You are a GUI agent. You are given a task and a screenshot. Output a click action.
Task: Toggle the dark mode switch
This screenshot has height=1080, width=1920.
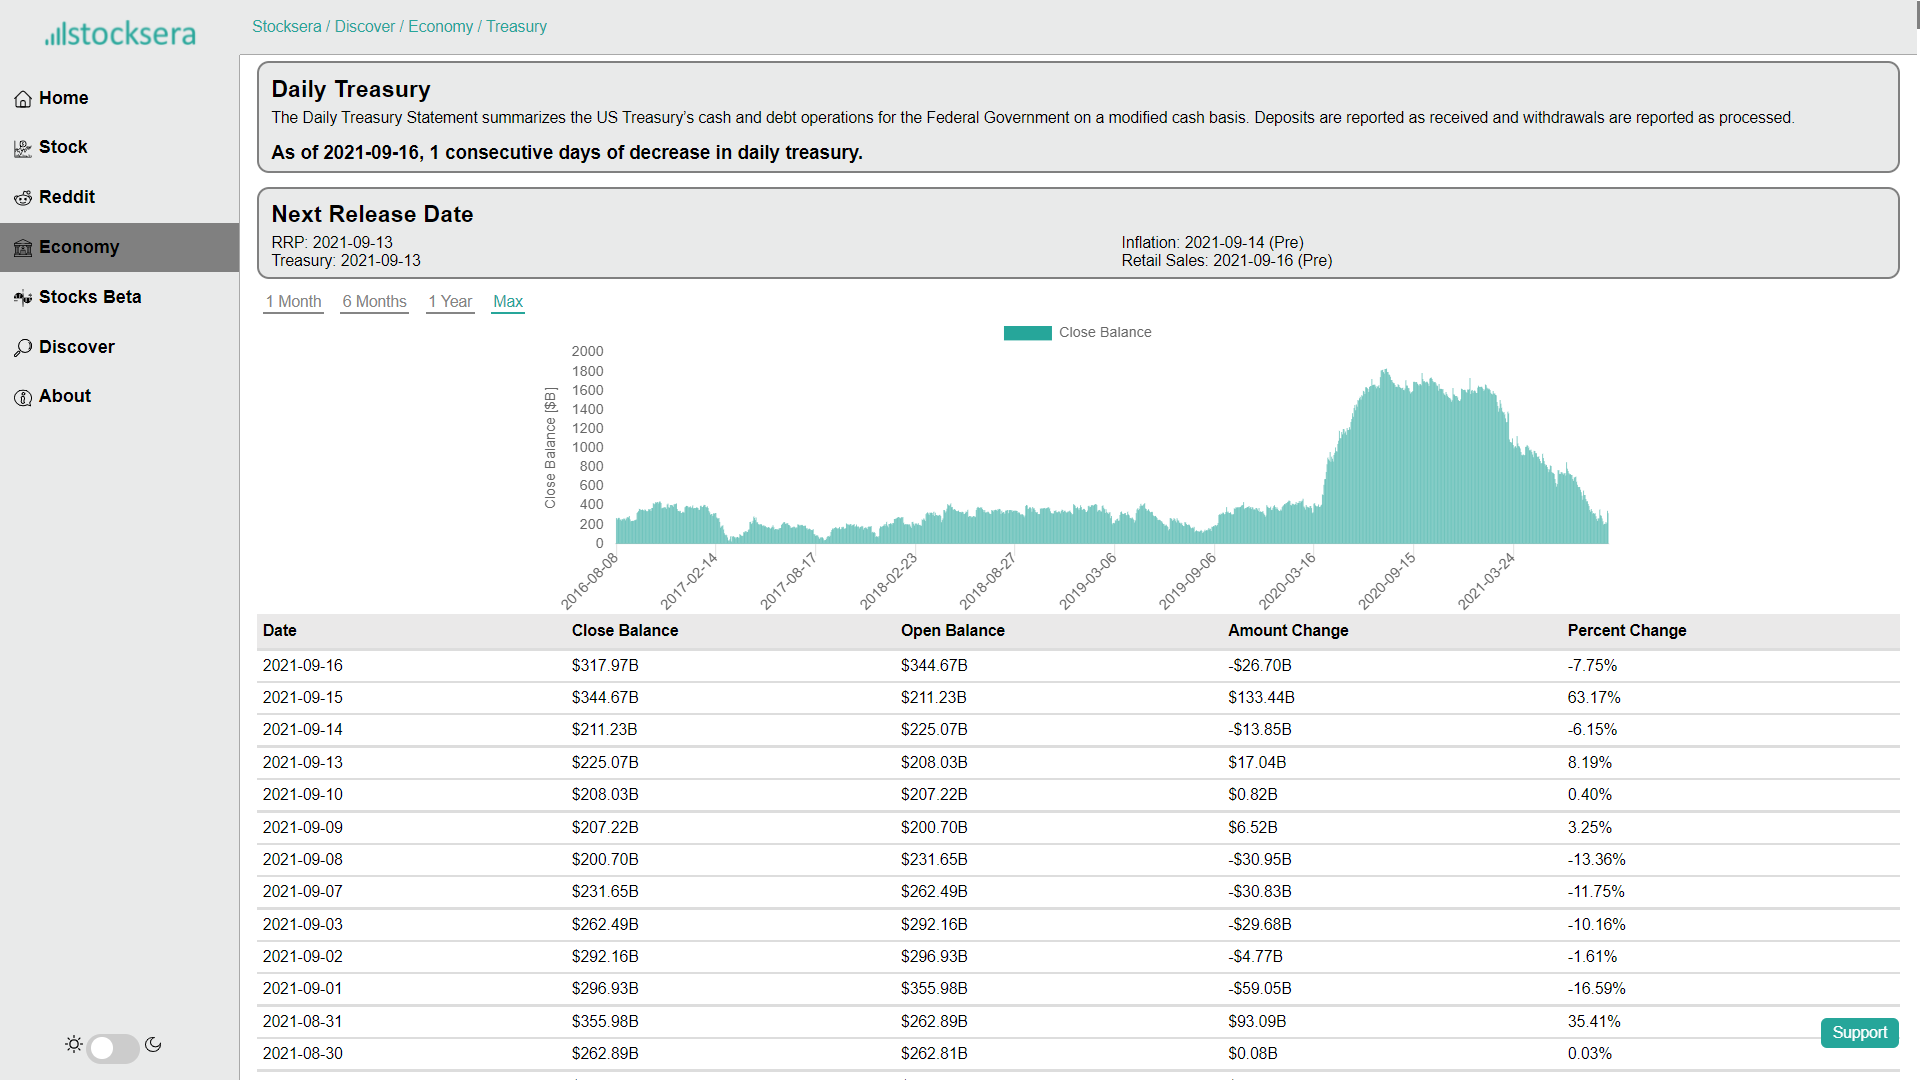coord(113,1047)
